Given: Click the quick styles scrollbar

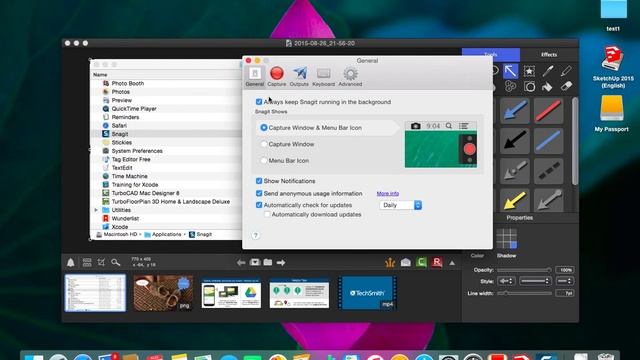Looking at the screenshot, I should (575, 141).
